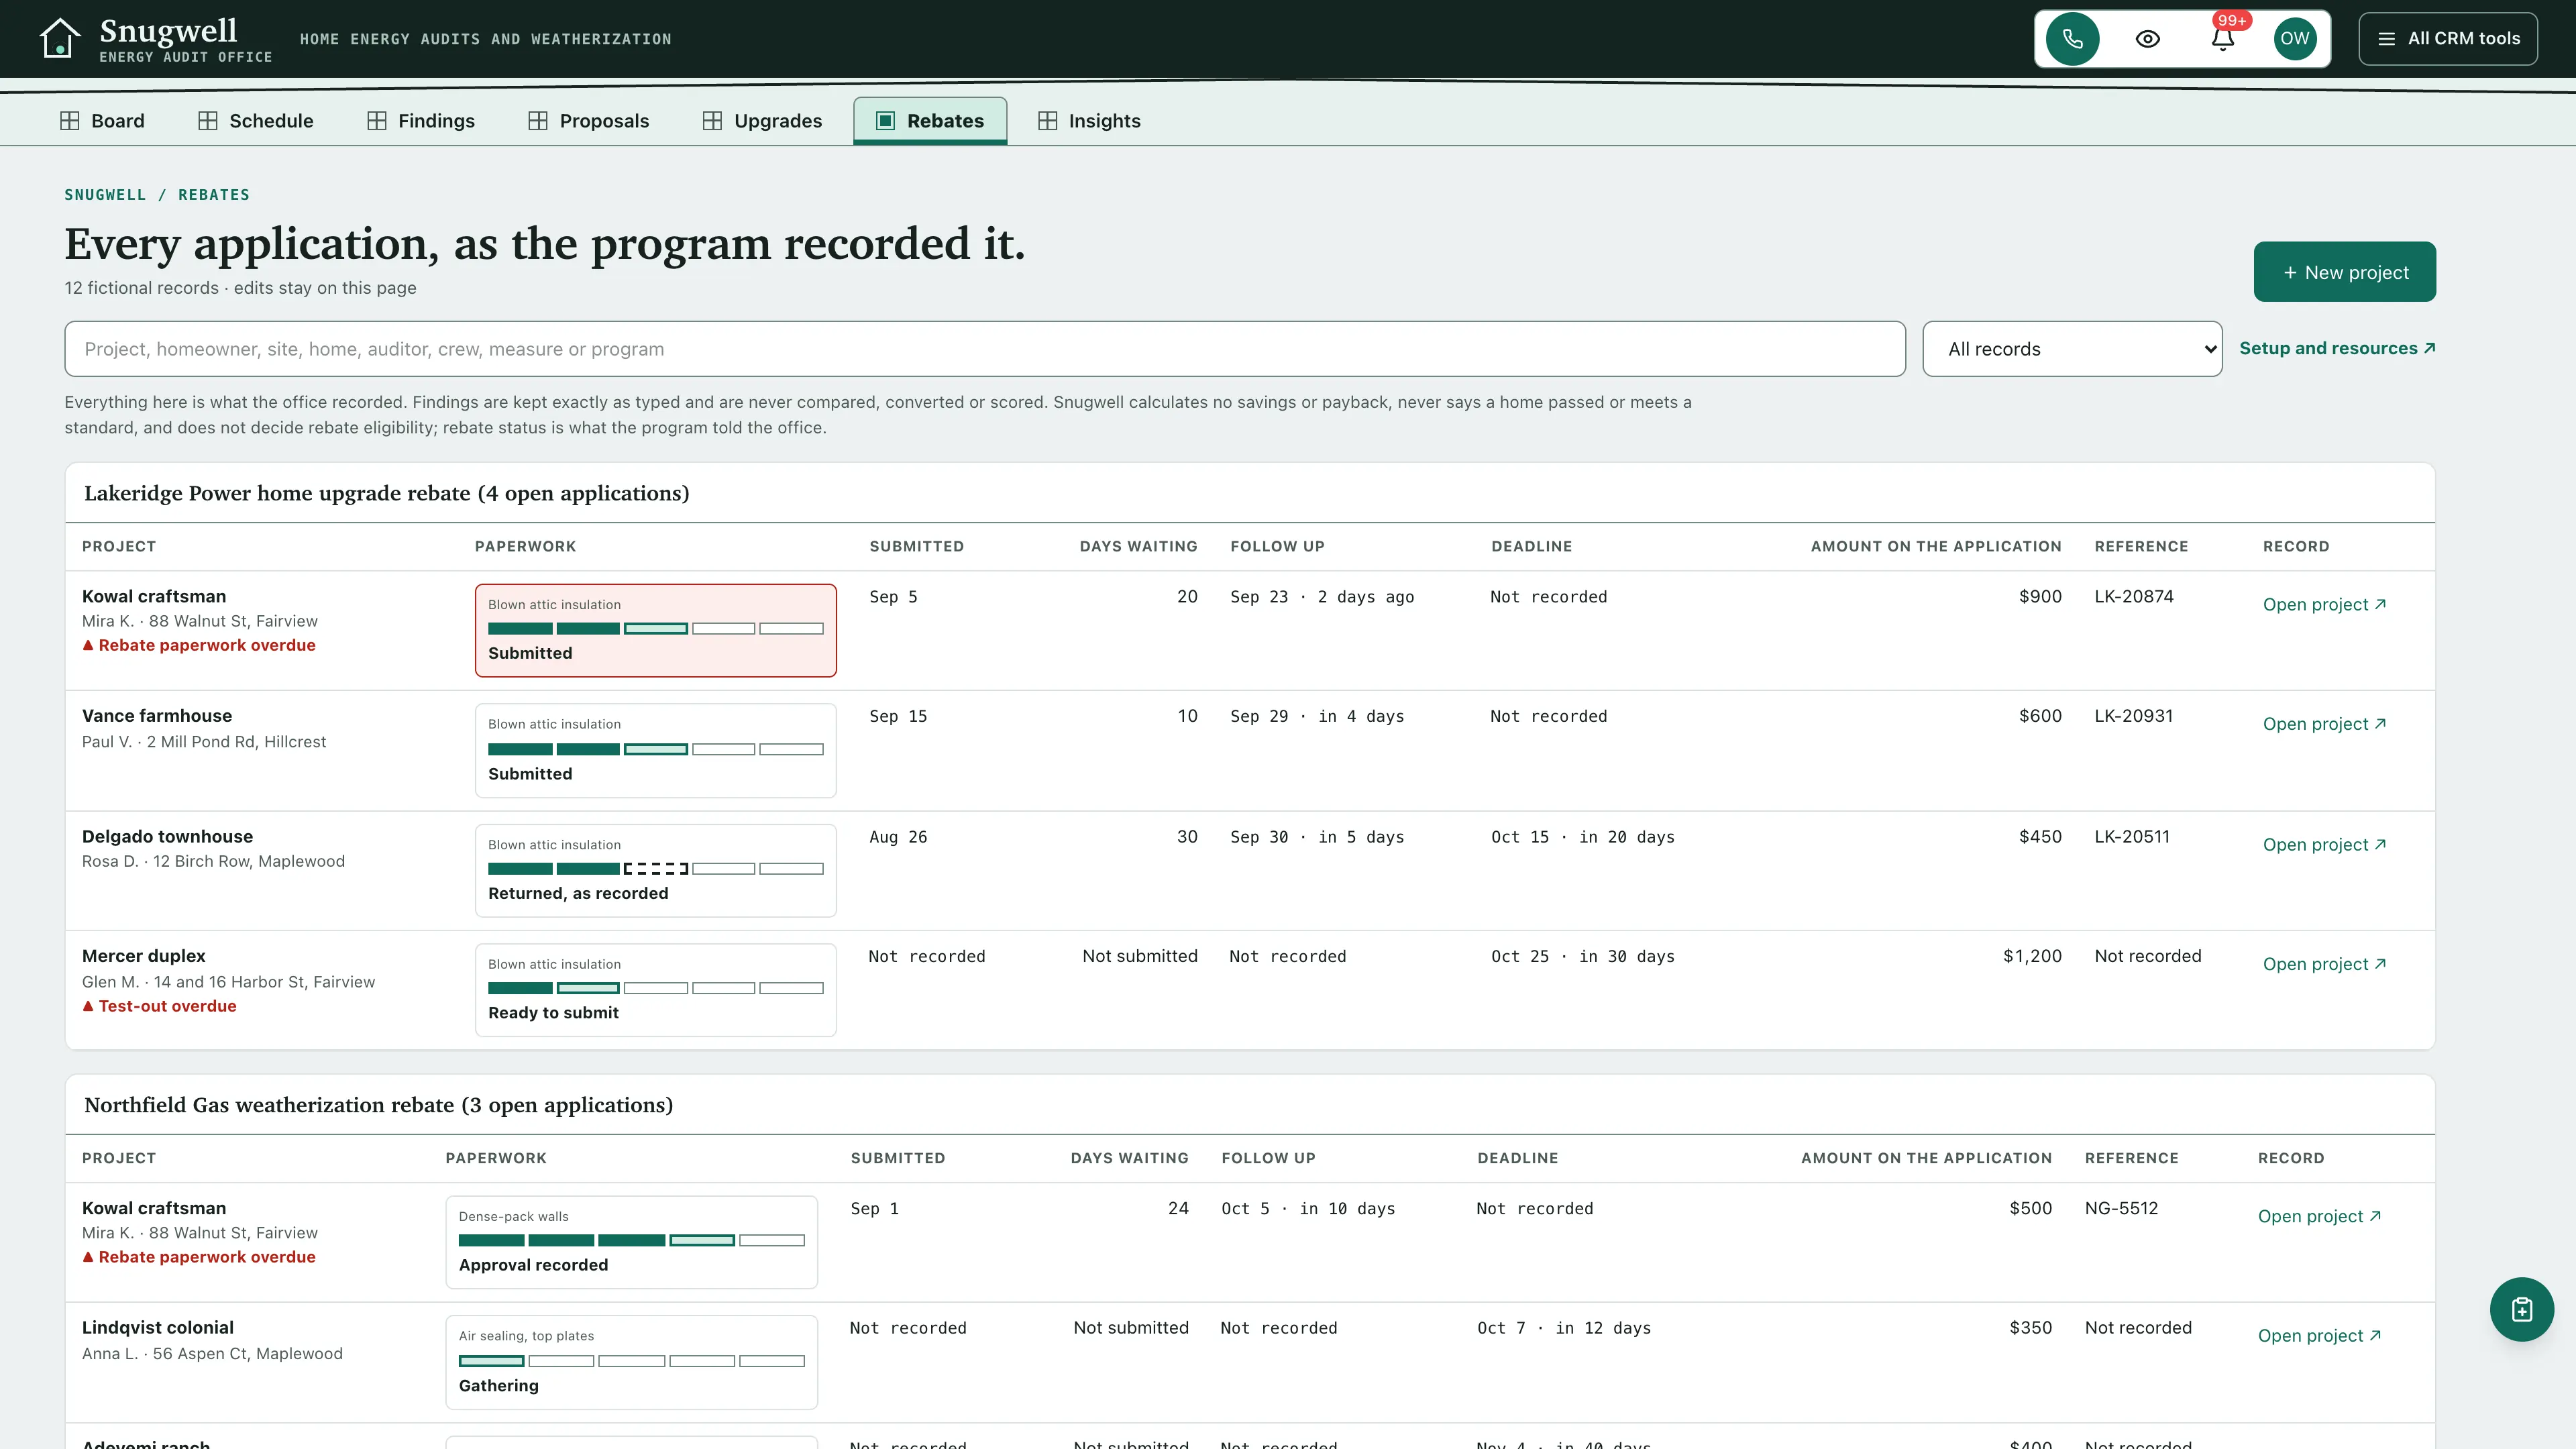This screenshot has height=1449, width=2576.
Task: Click the SNUGWELL breadcrumb link
Action: [x=105, y=195]
